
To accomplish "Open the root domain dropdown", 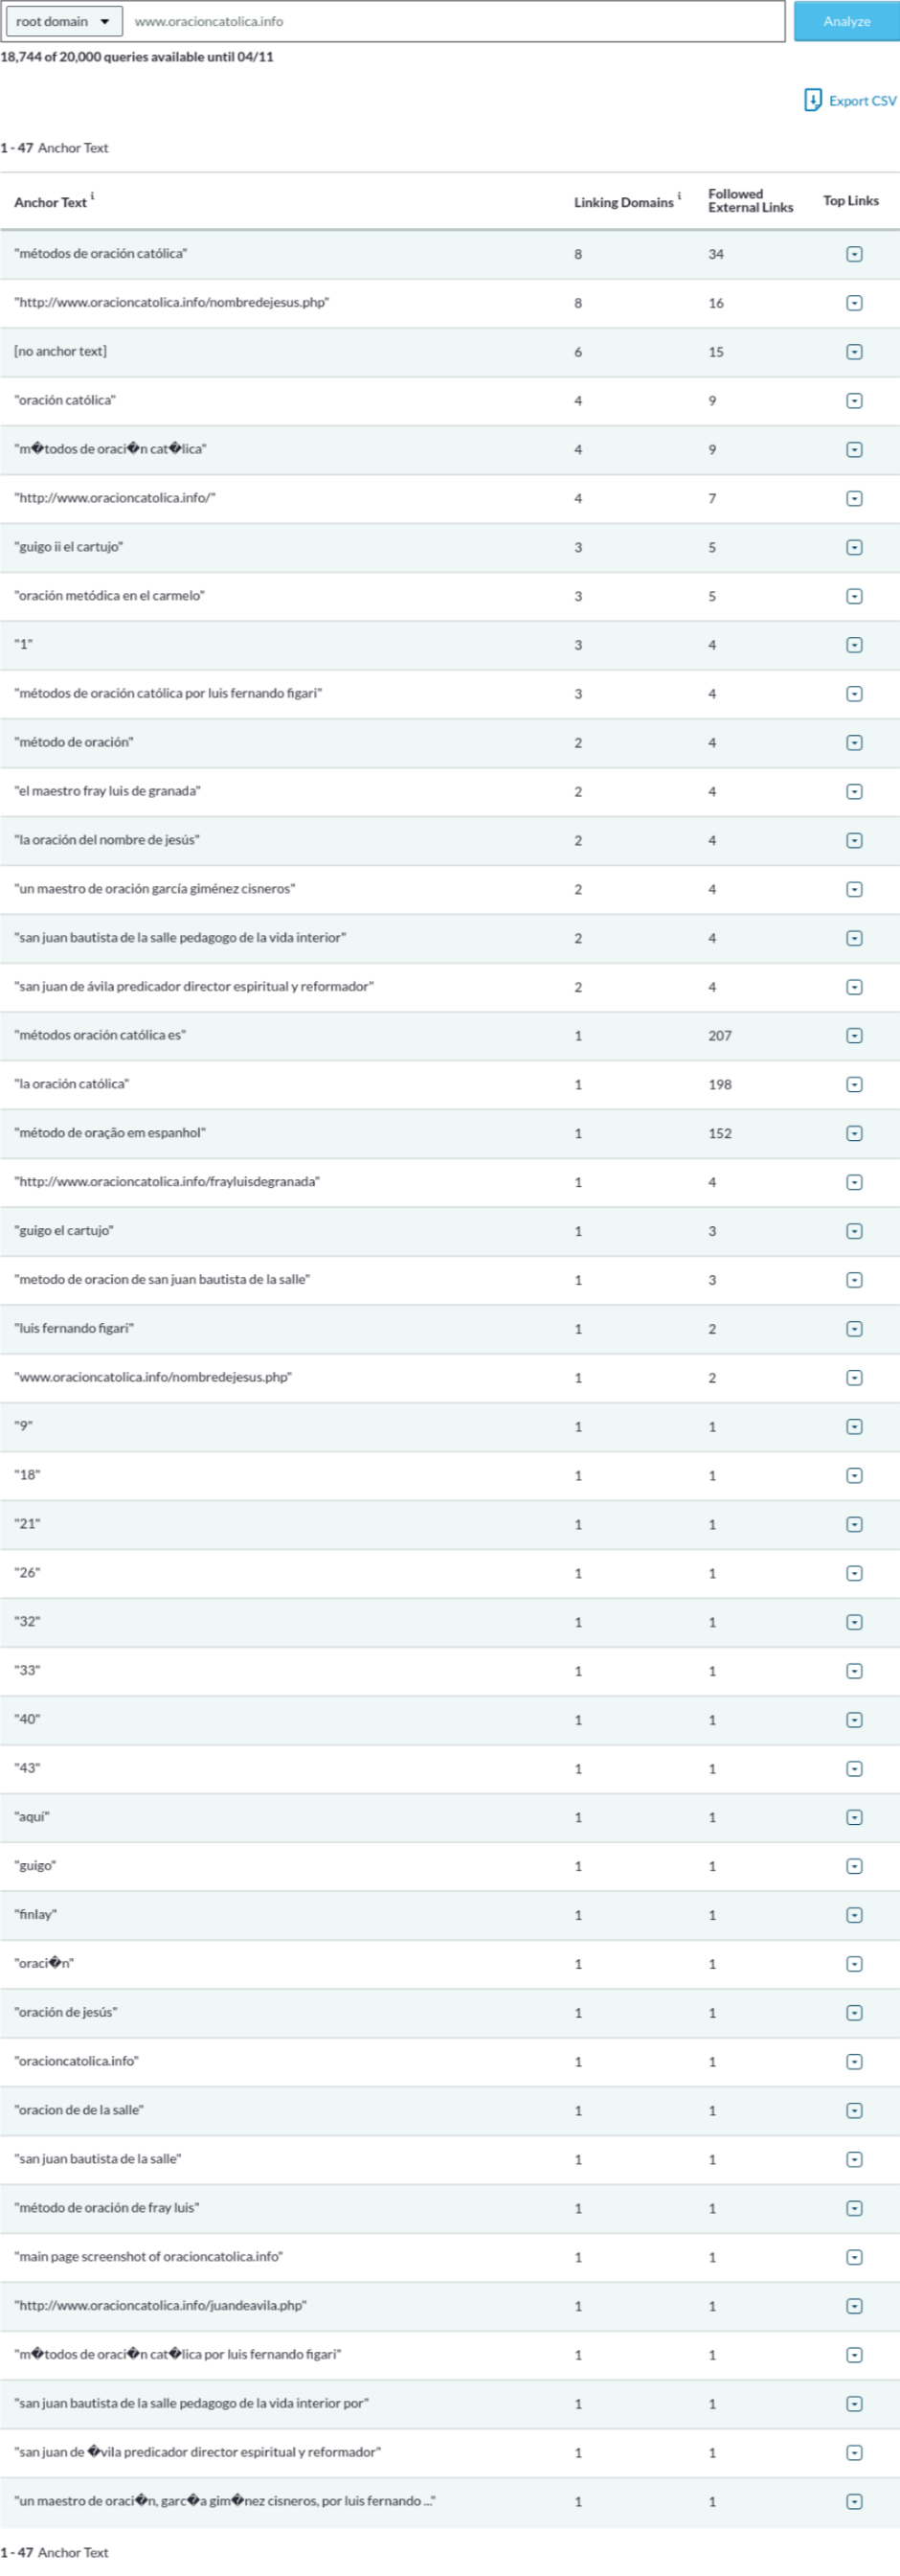I will pyautogui.click(x=63, y=21).
